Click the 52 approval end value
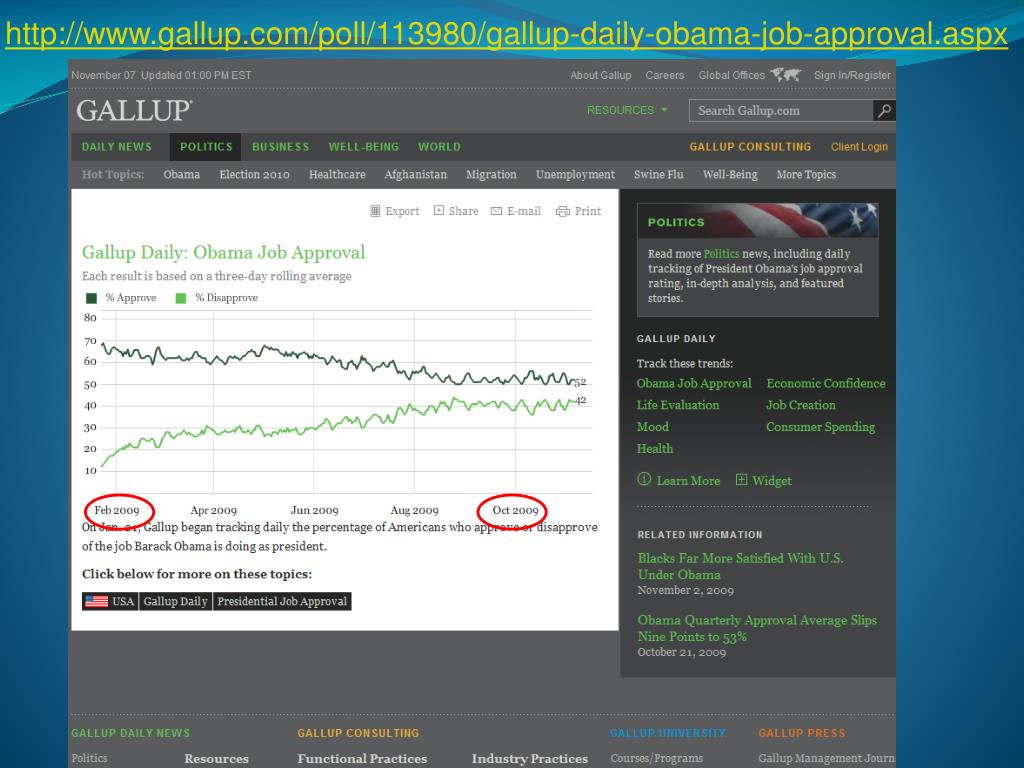This screenshot has width=1024, height=768. [581, 382]
